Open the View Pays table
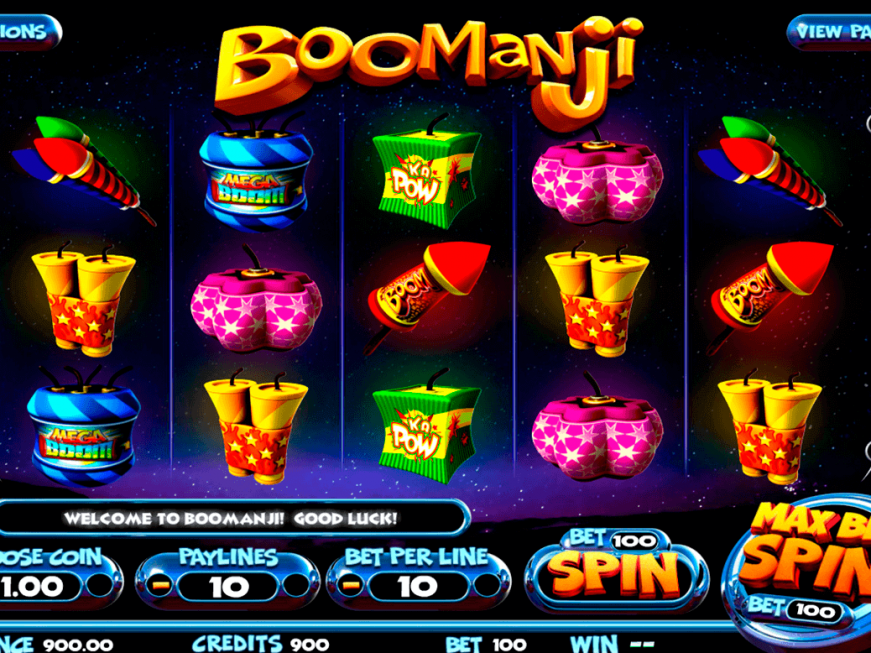The width and height of the screenshot is (871, 653). click(x=829, y=32)
